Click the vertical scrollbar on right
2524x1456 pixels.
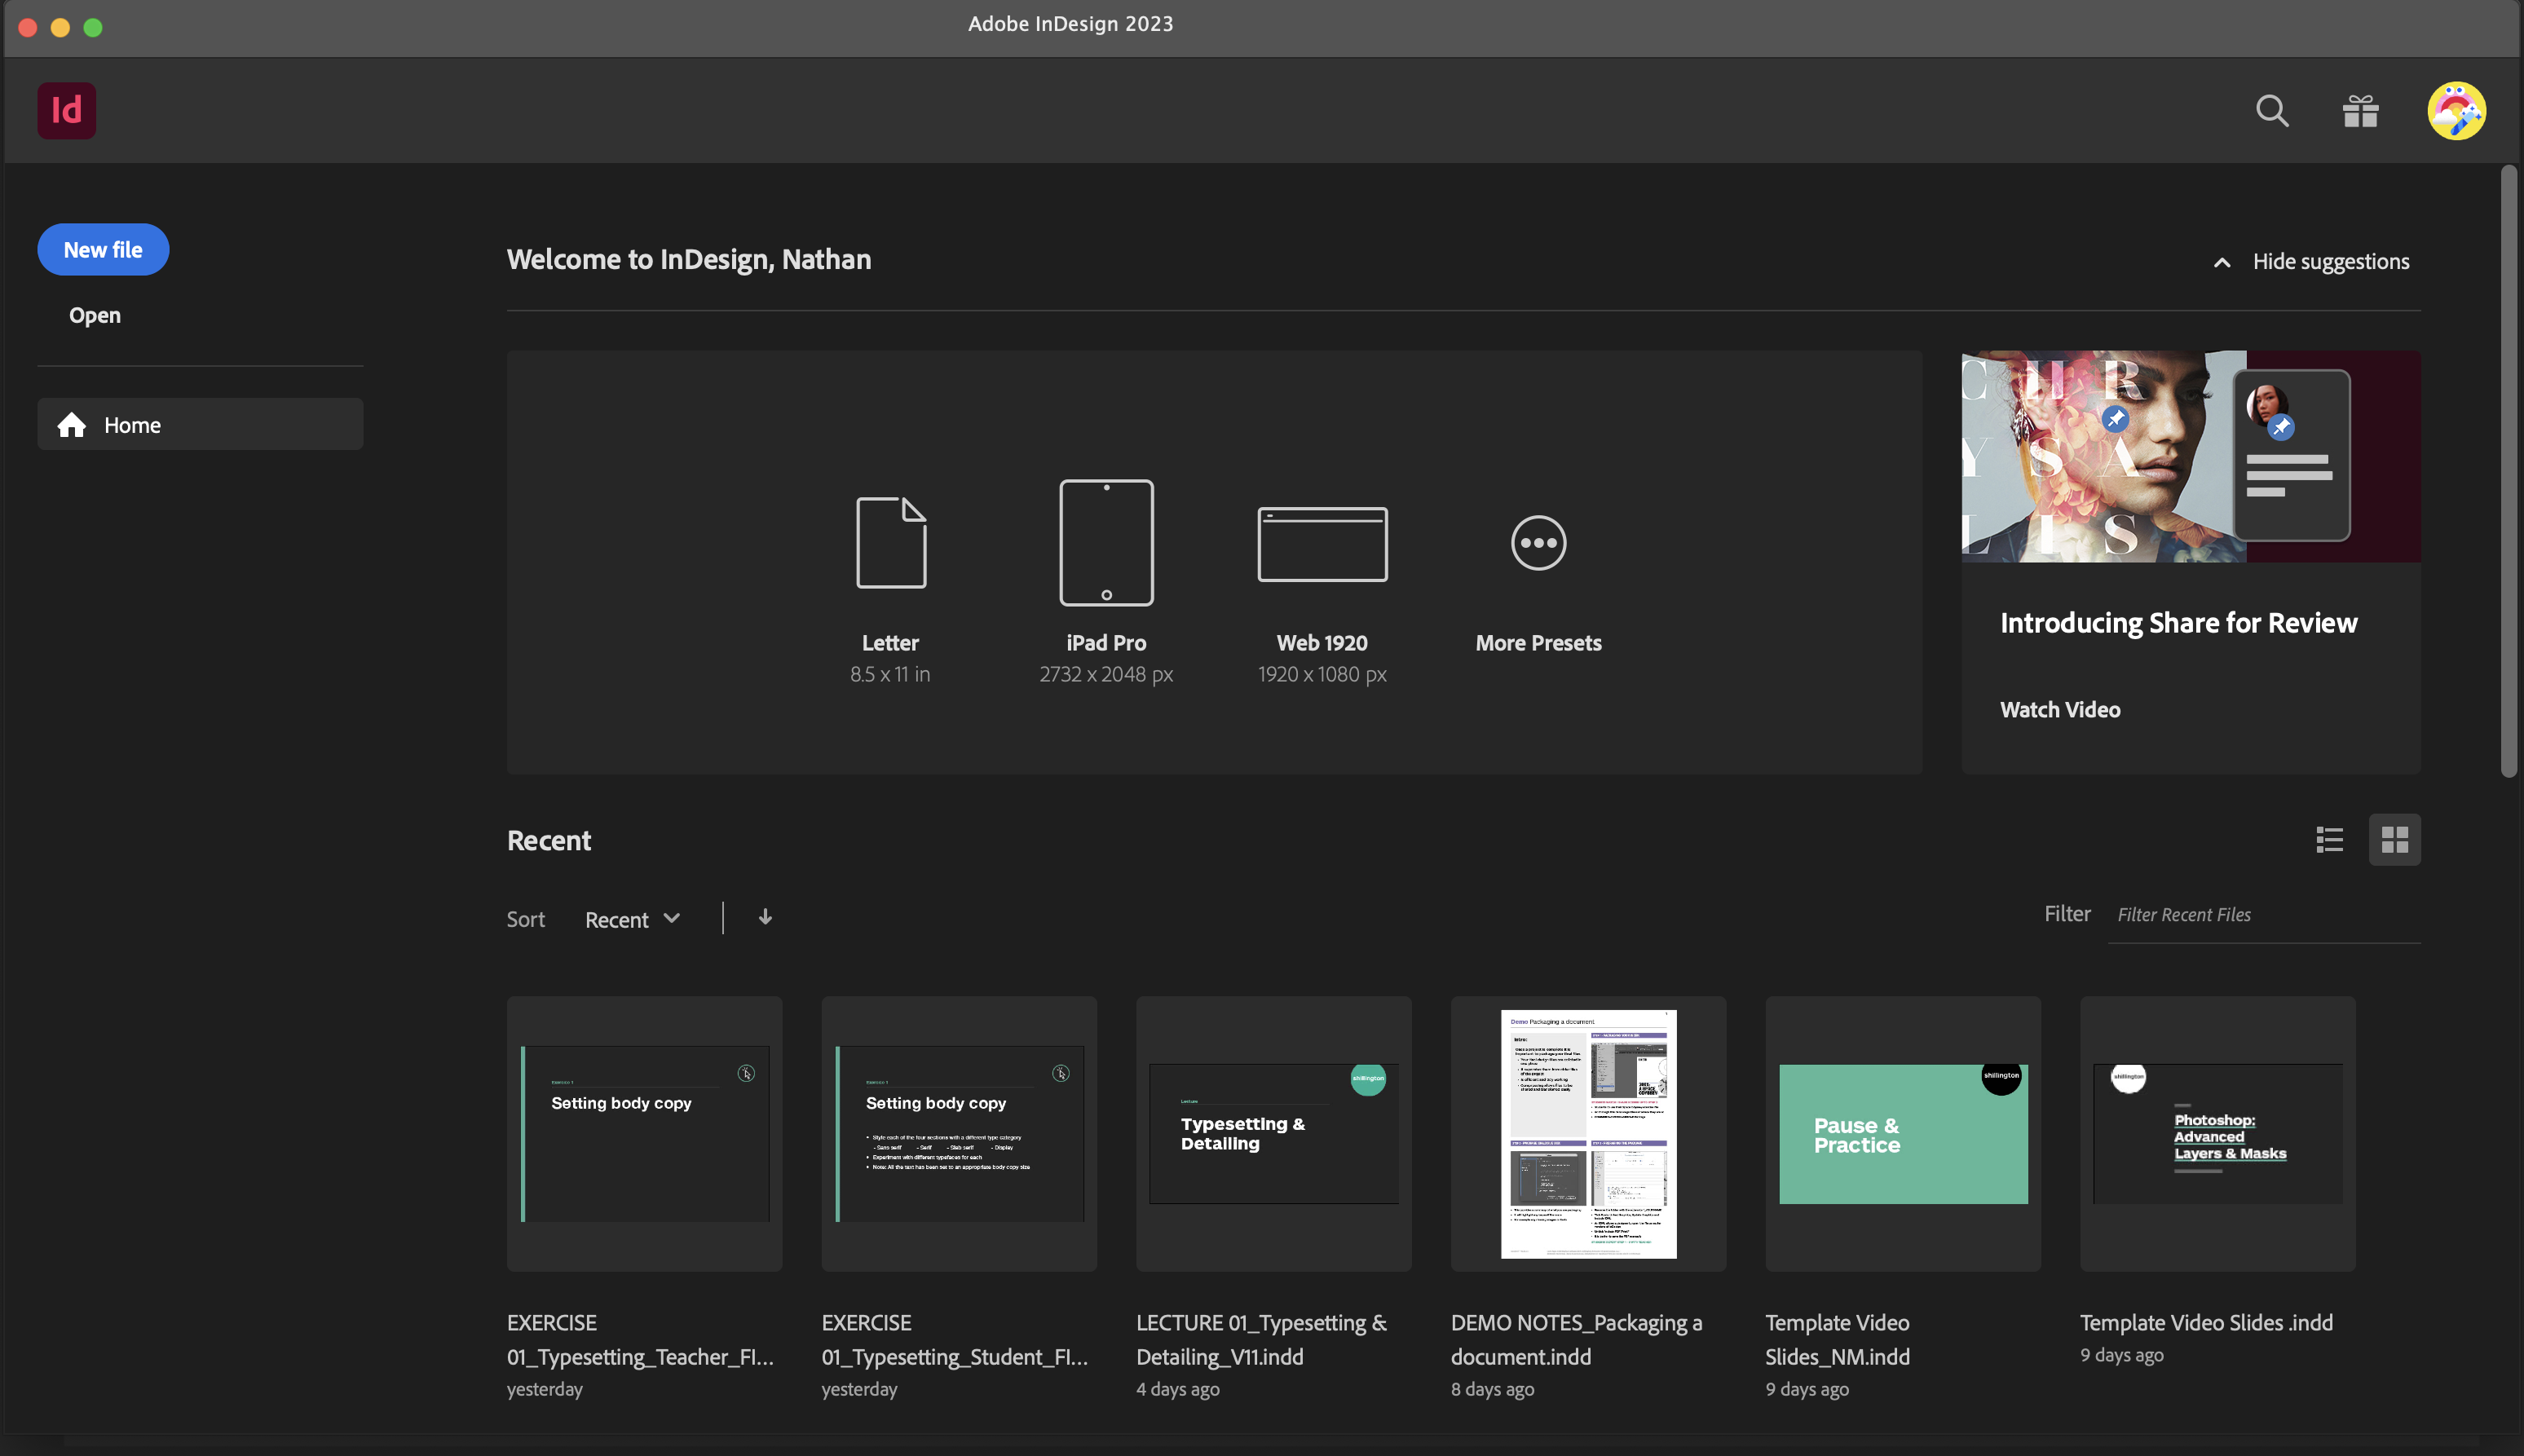(x=2508, y=470)
